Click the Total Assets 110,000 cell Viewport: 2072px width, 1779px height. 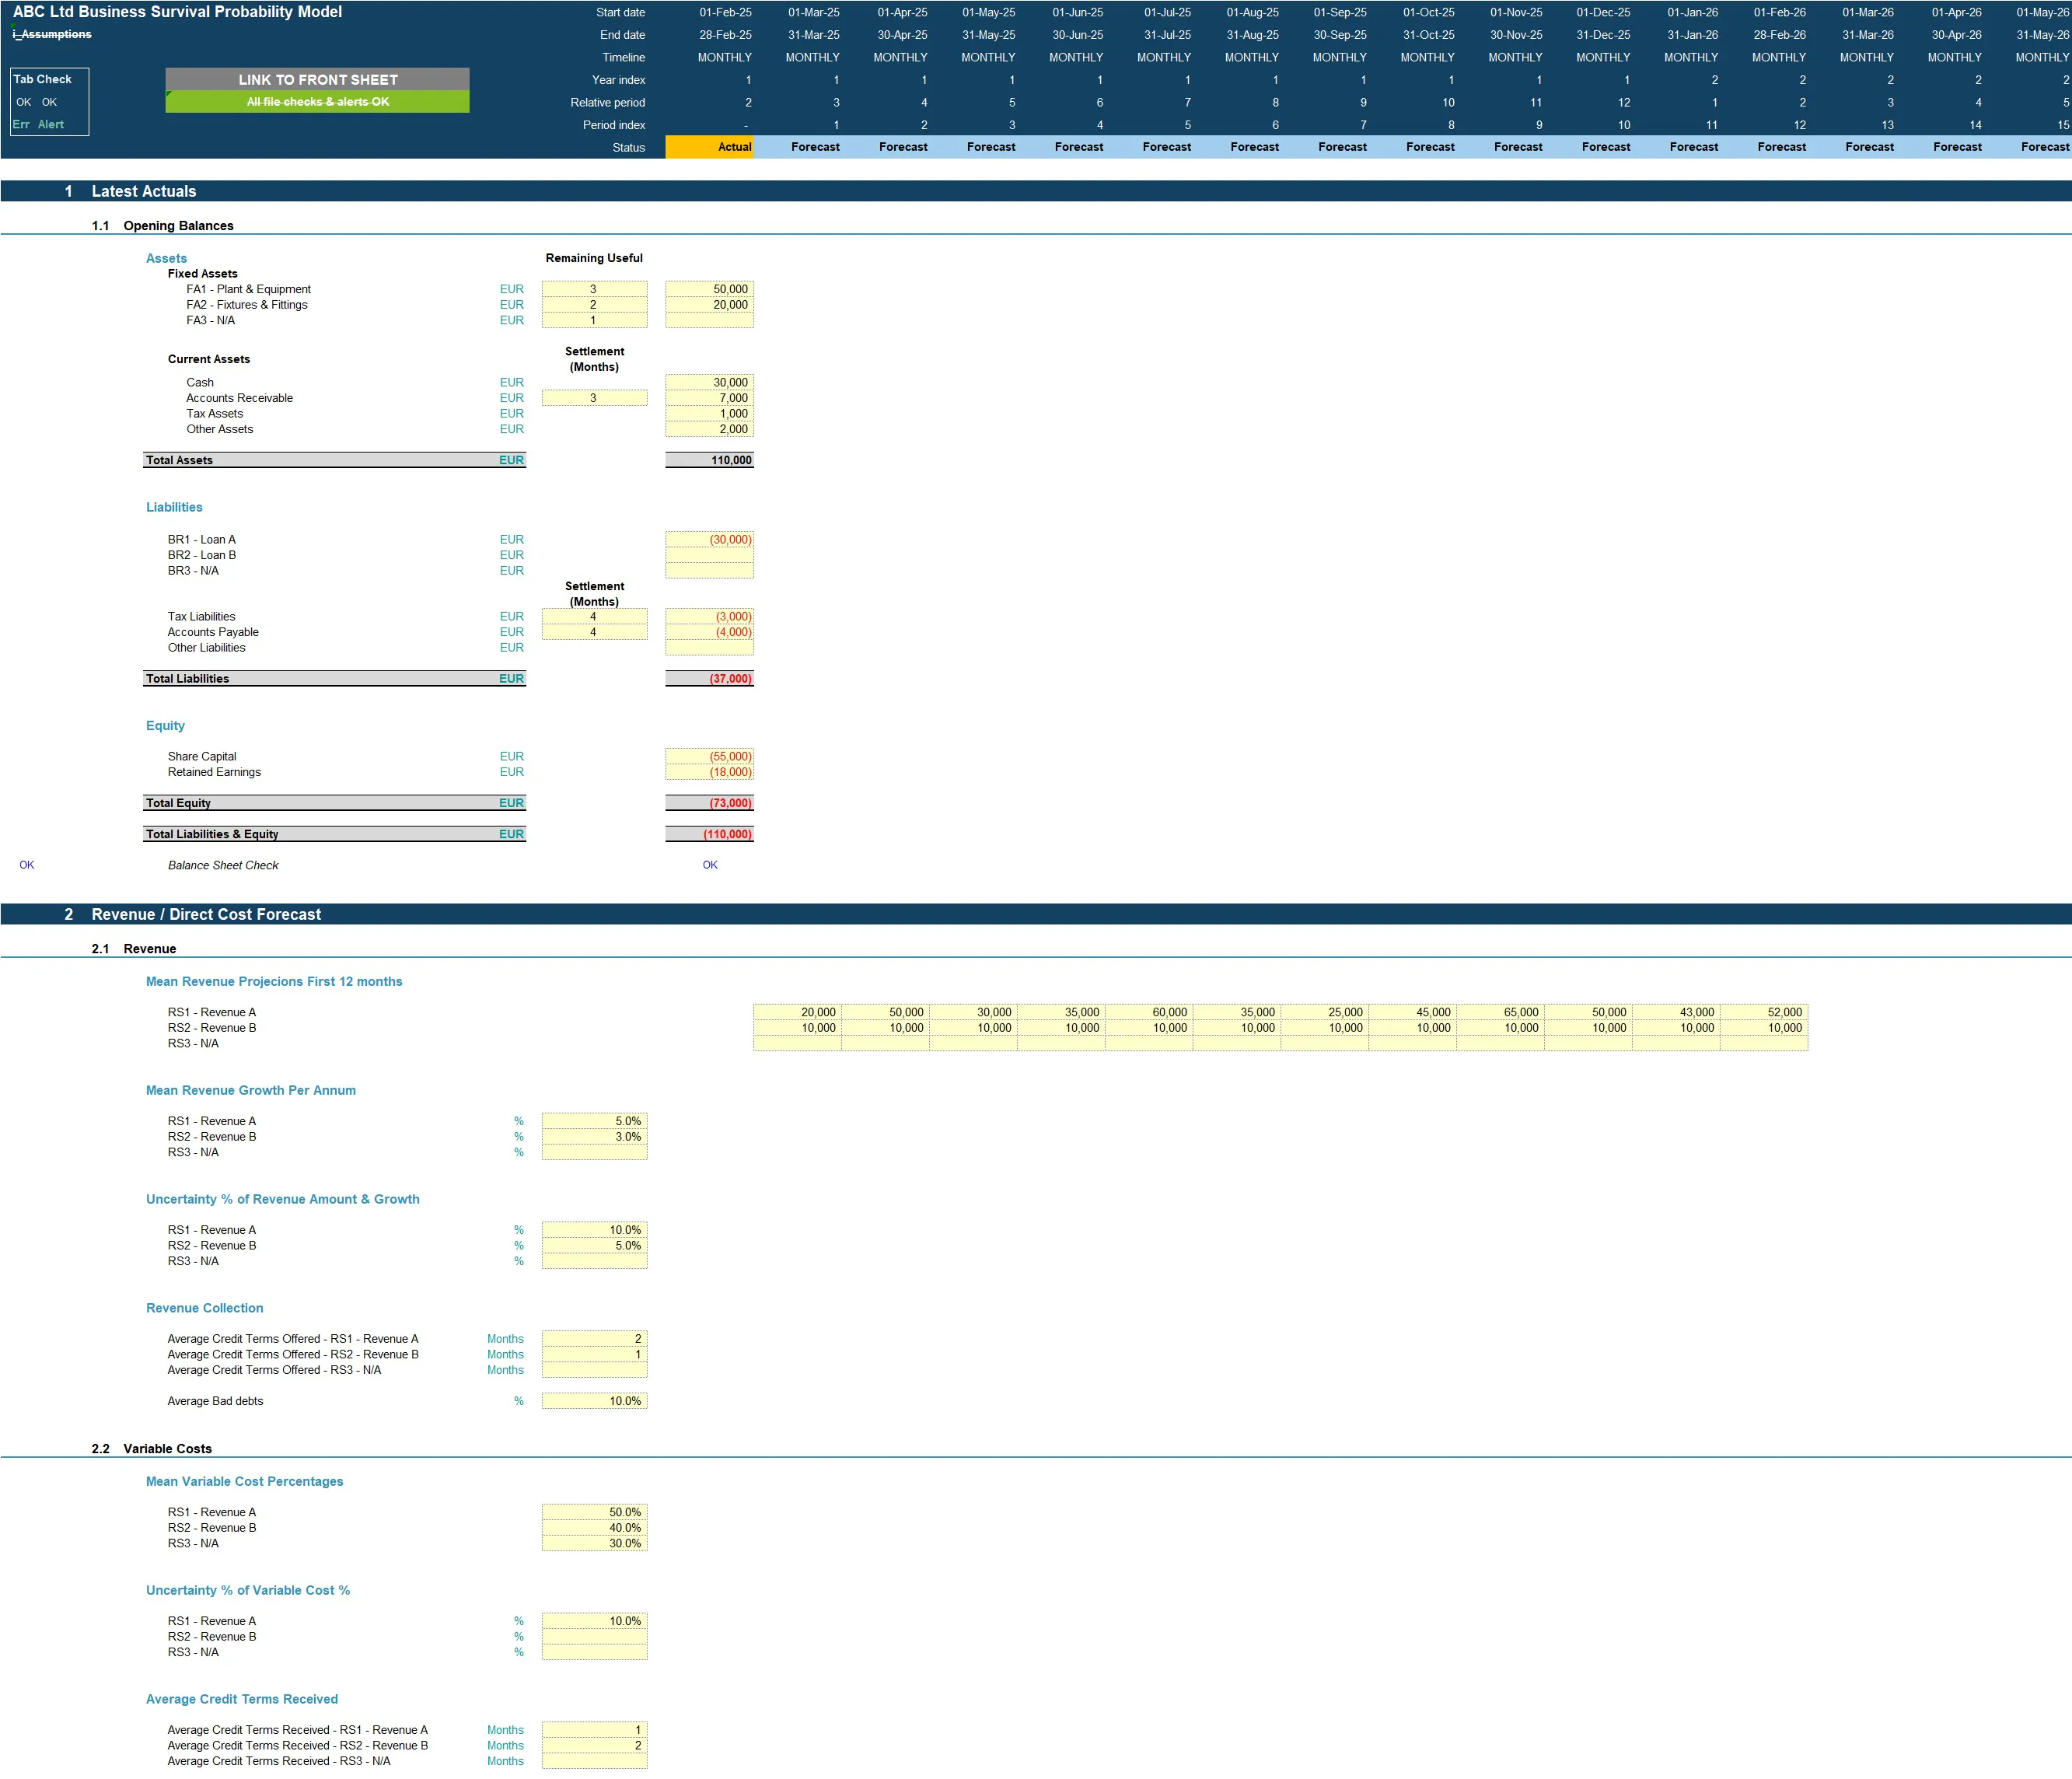709,460
